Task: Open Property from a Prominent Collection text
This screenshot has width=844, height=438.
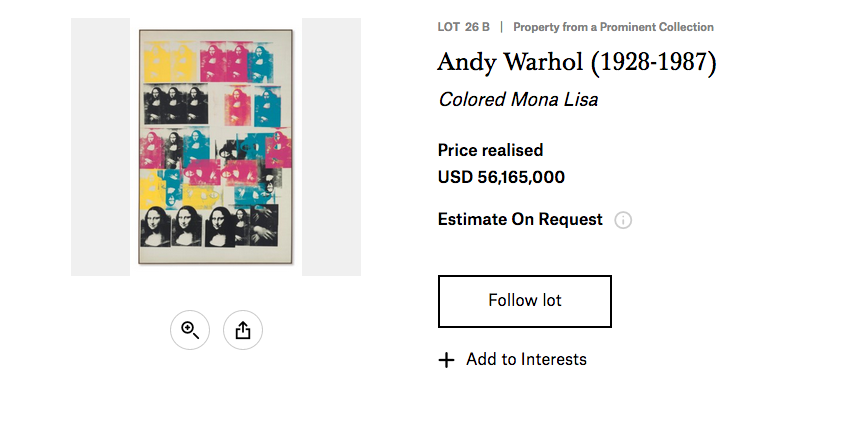Action: [x=613, y=27]
